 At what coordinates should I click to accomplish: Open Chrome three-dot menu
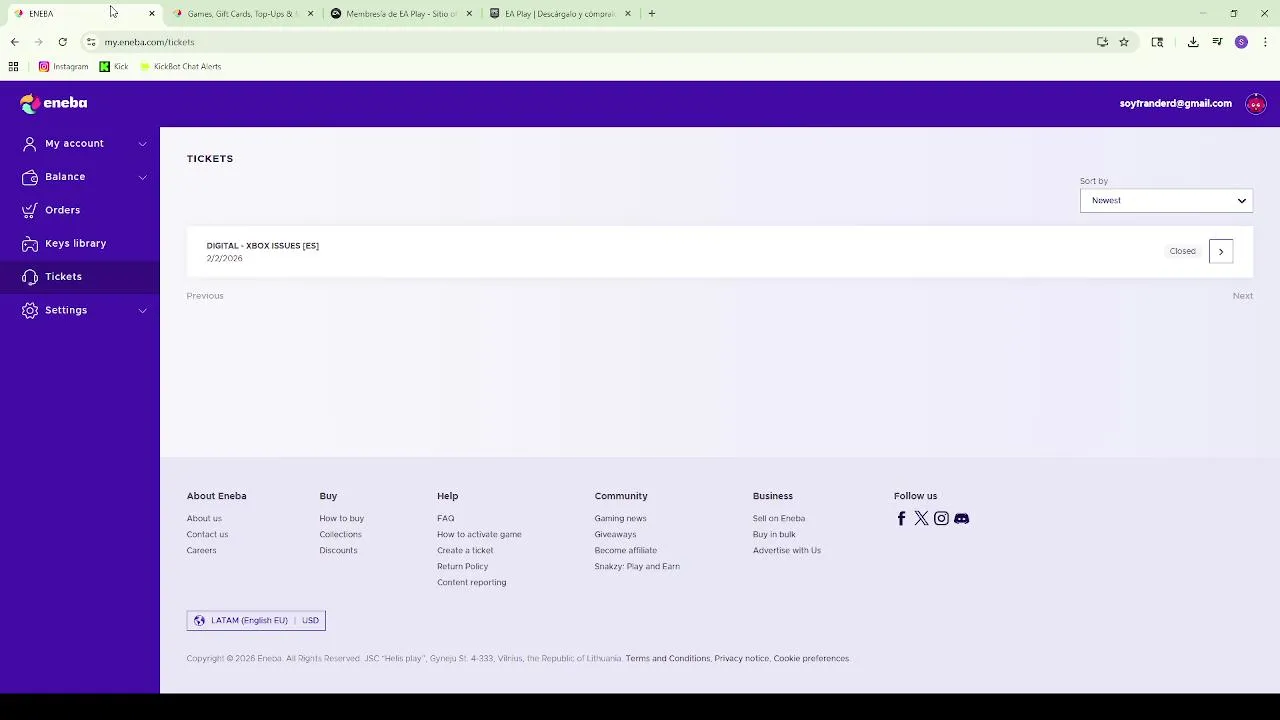click(1265, 42)
